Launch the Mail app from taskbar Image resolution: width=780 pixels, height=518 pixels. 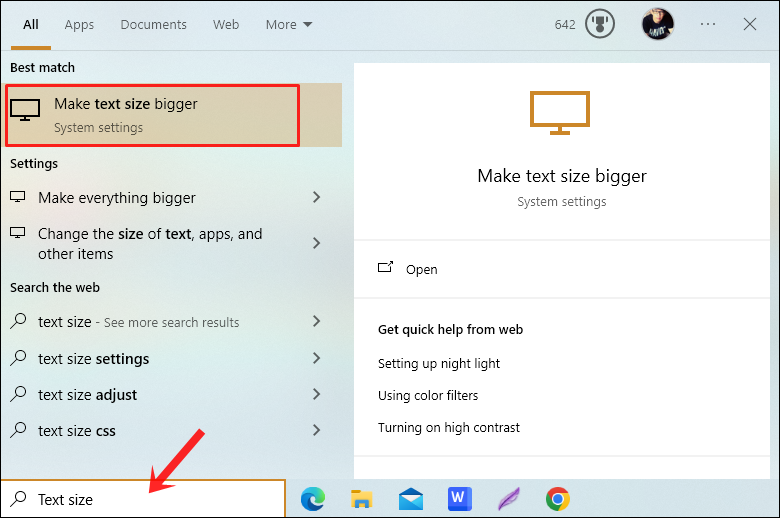coord(410,499)
